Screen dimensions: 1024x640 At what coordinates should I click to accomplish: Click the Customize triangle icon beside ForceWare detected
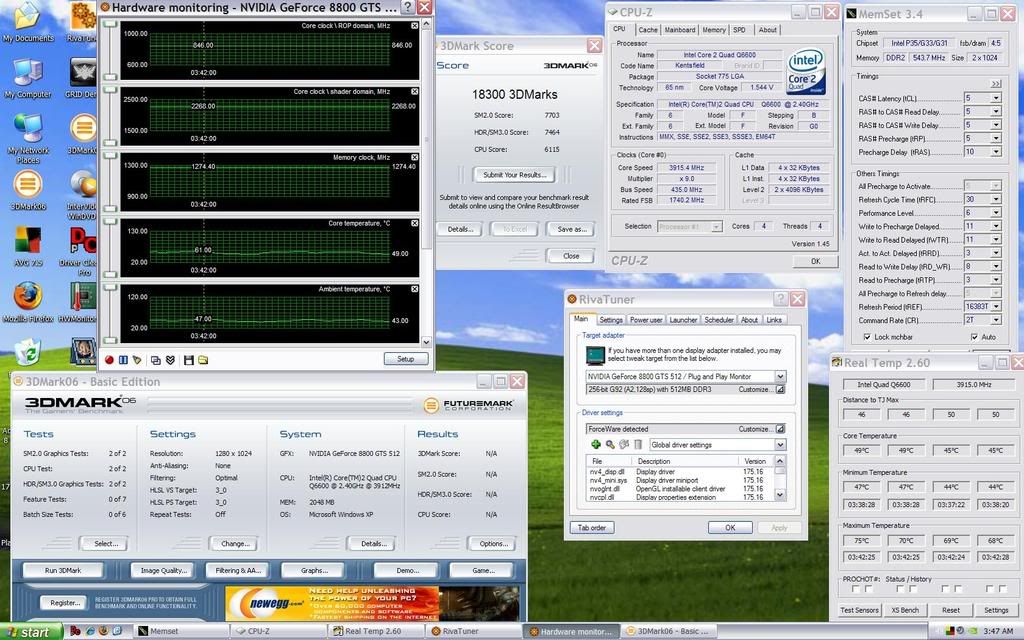780,429
